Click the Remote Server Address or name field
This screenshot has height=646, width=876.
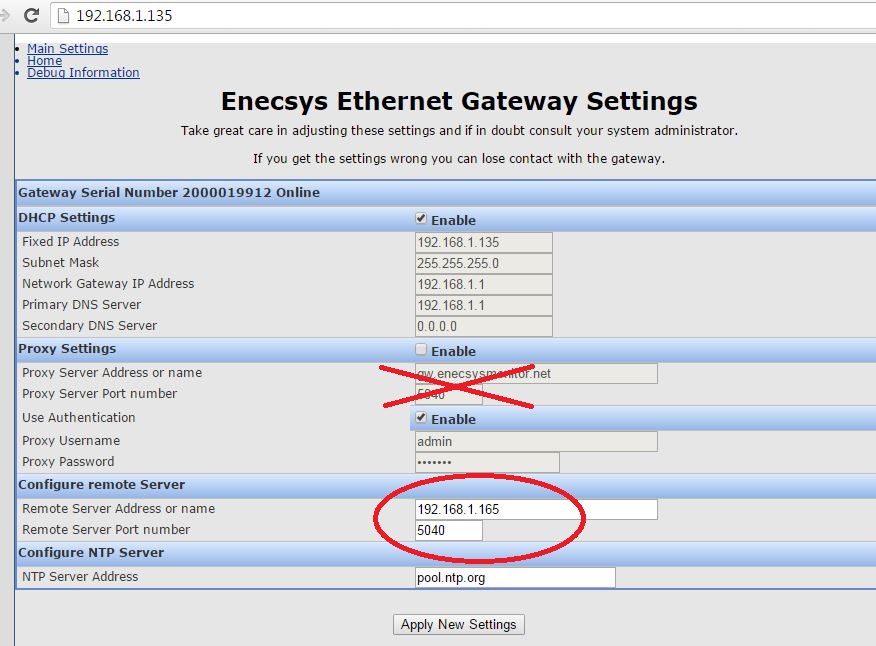click(536, 509)
